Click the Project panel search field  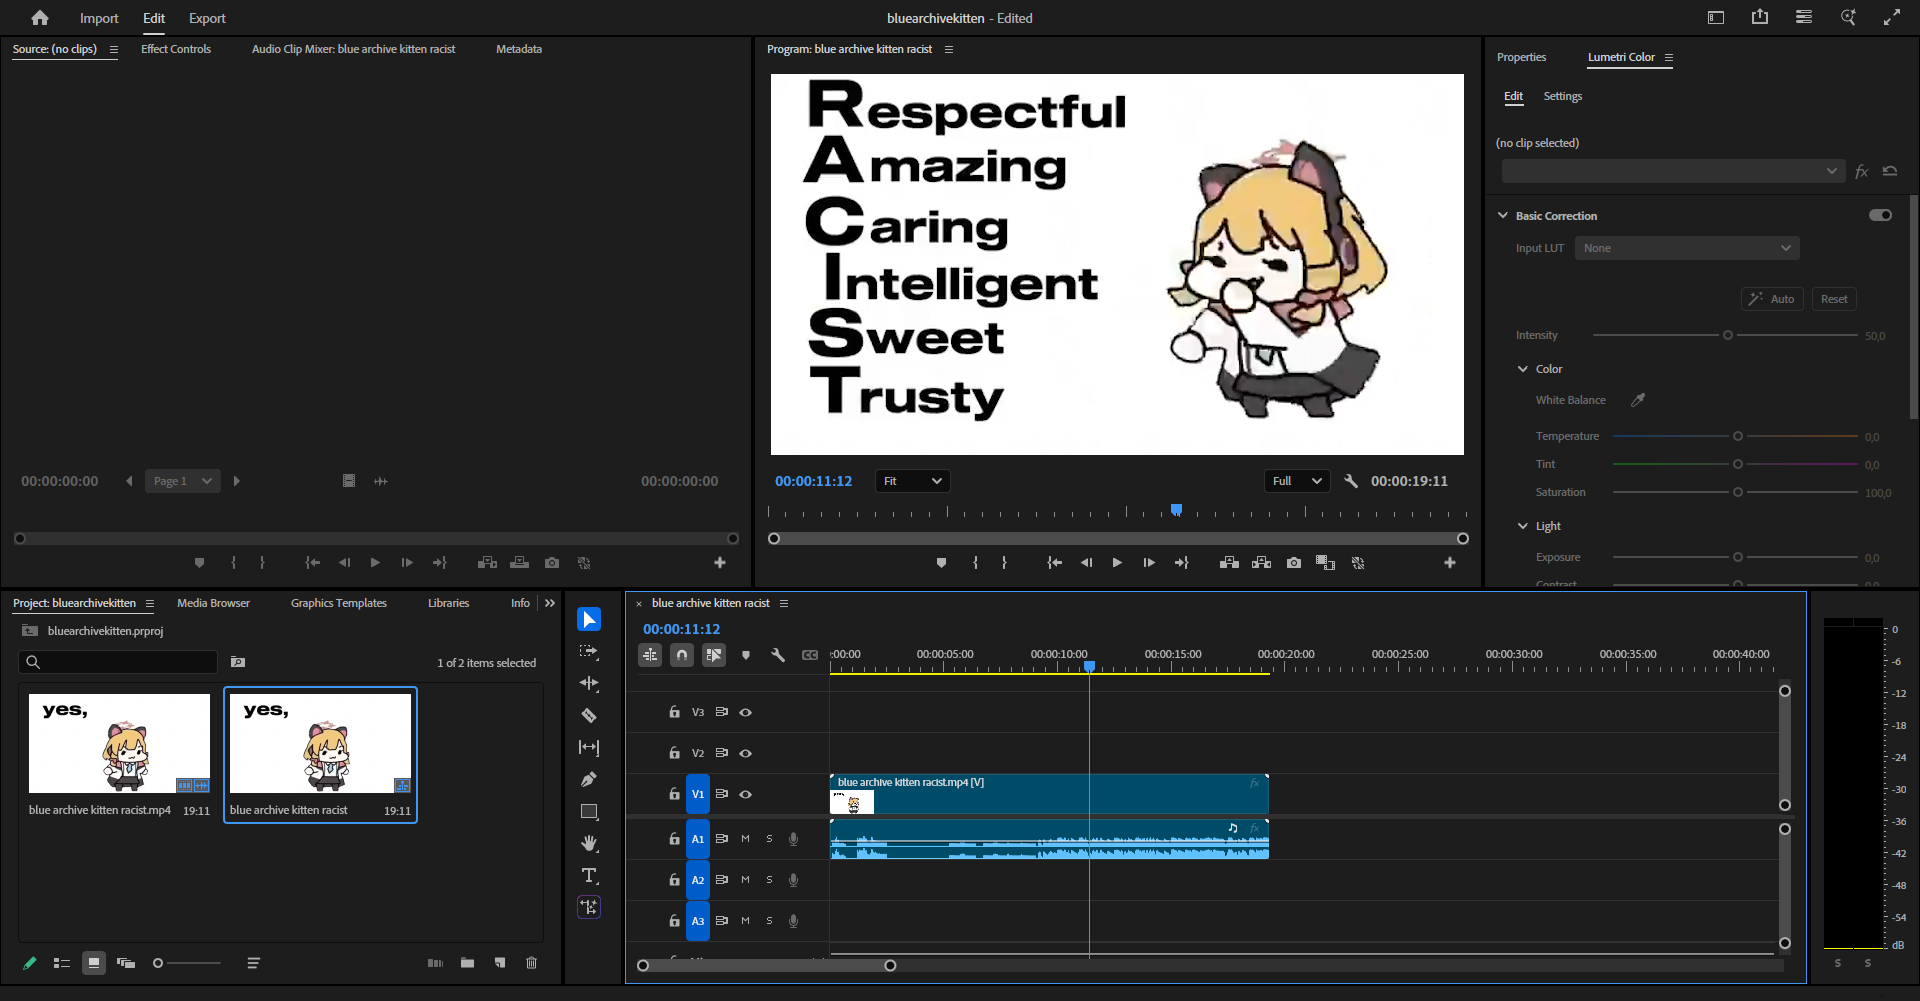[x=118, y=662]
